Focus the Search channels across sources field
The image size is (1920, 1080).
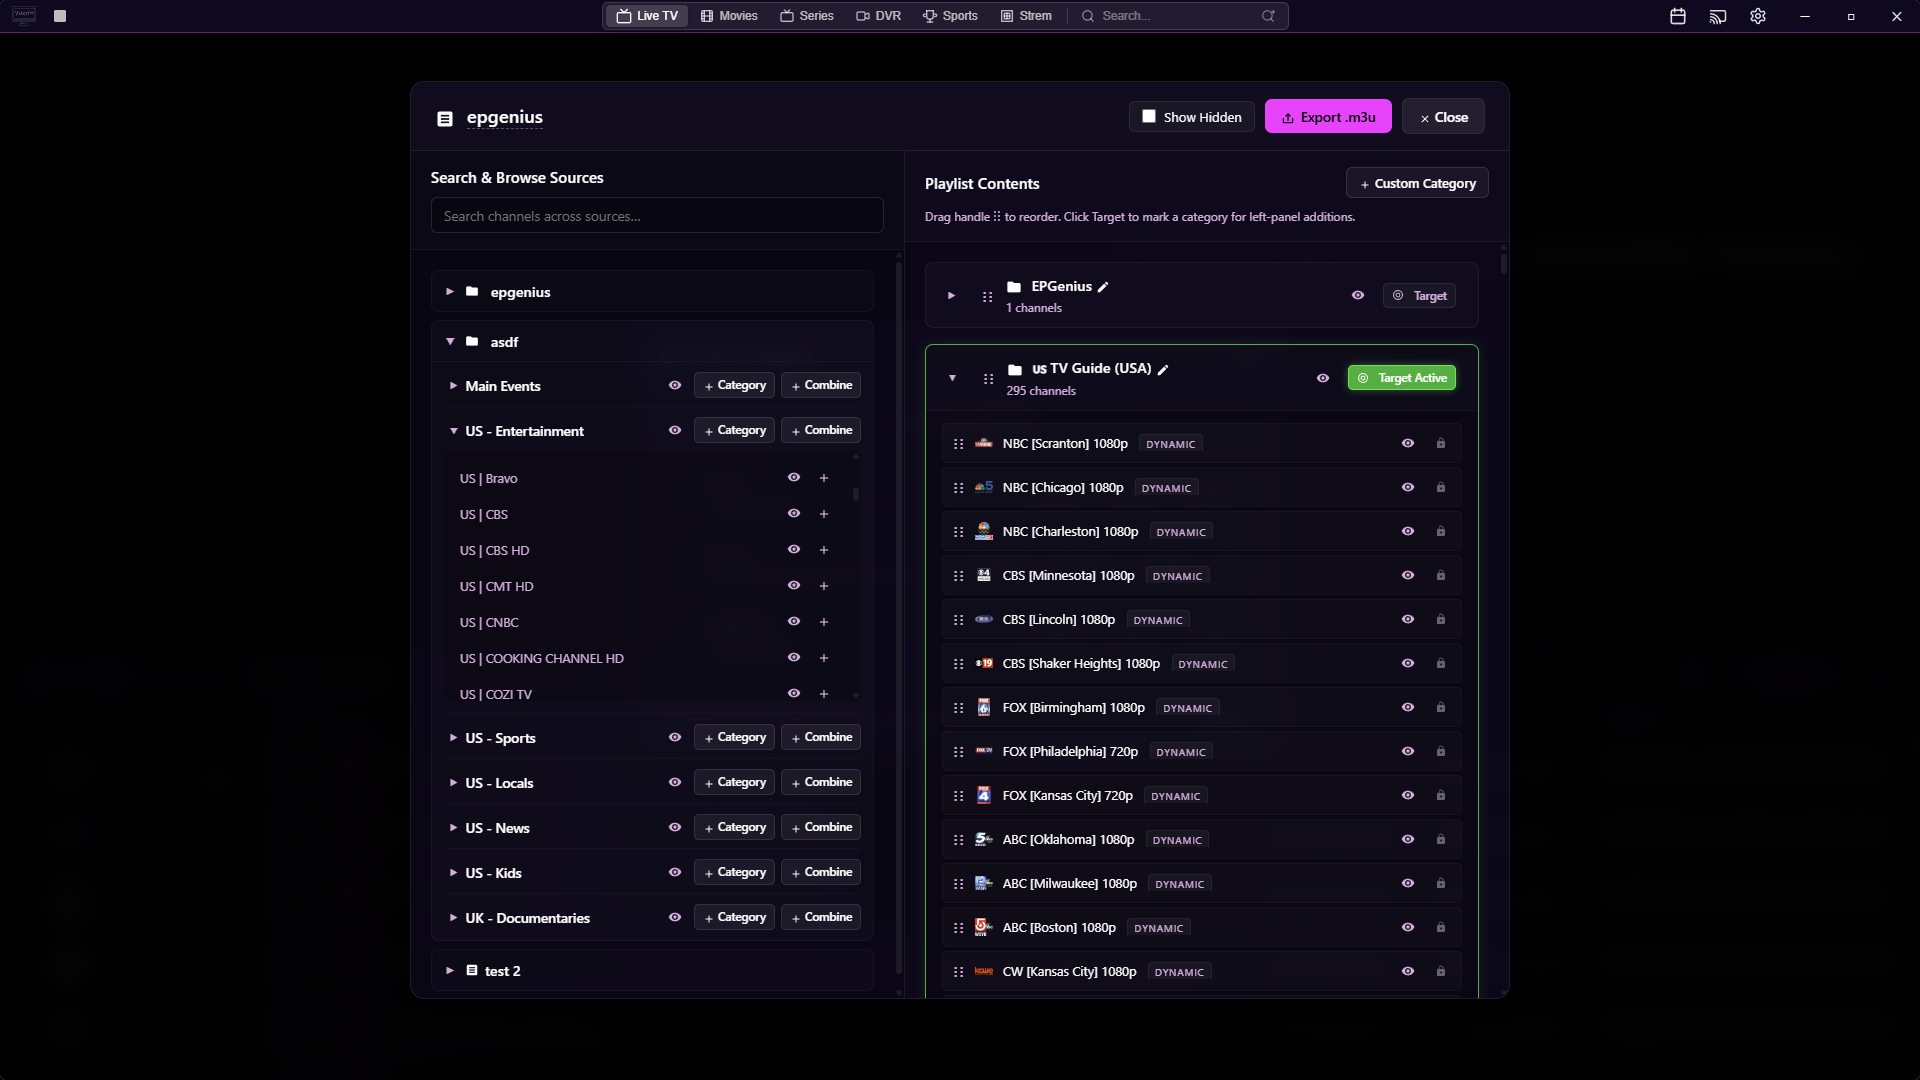point(657,216)
